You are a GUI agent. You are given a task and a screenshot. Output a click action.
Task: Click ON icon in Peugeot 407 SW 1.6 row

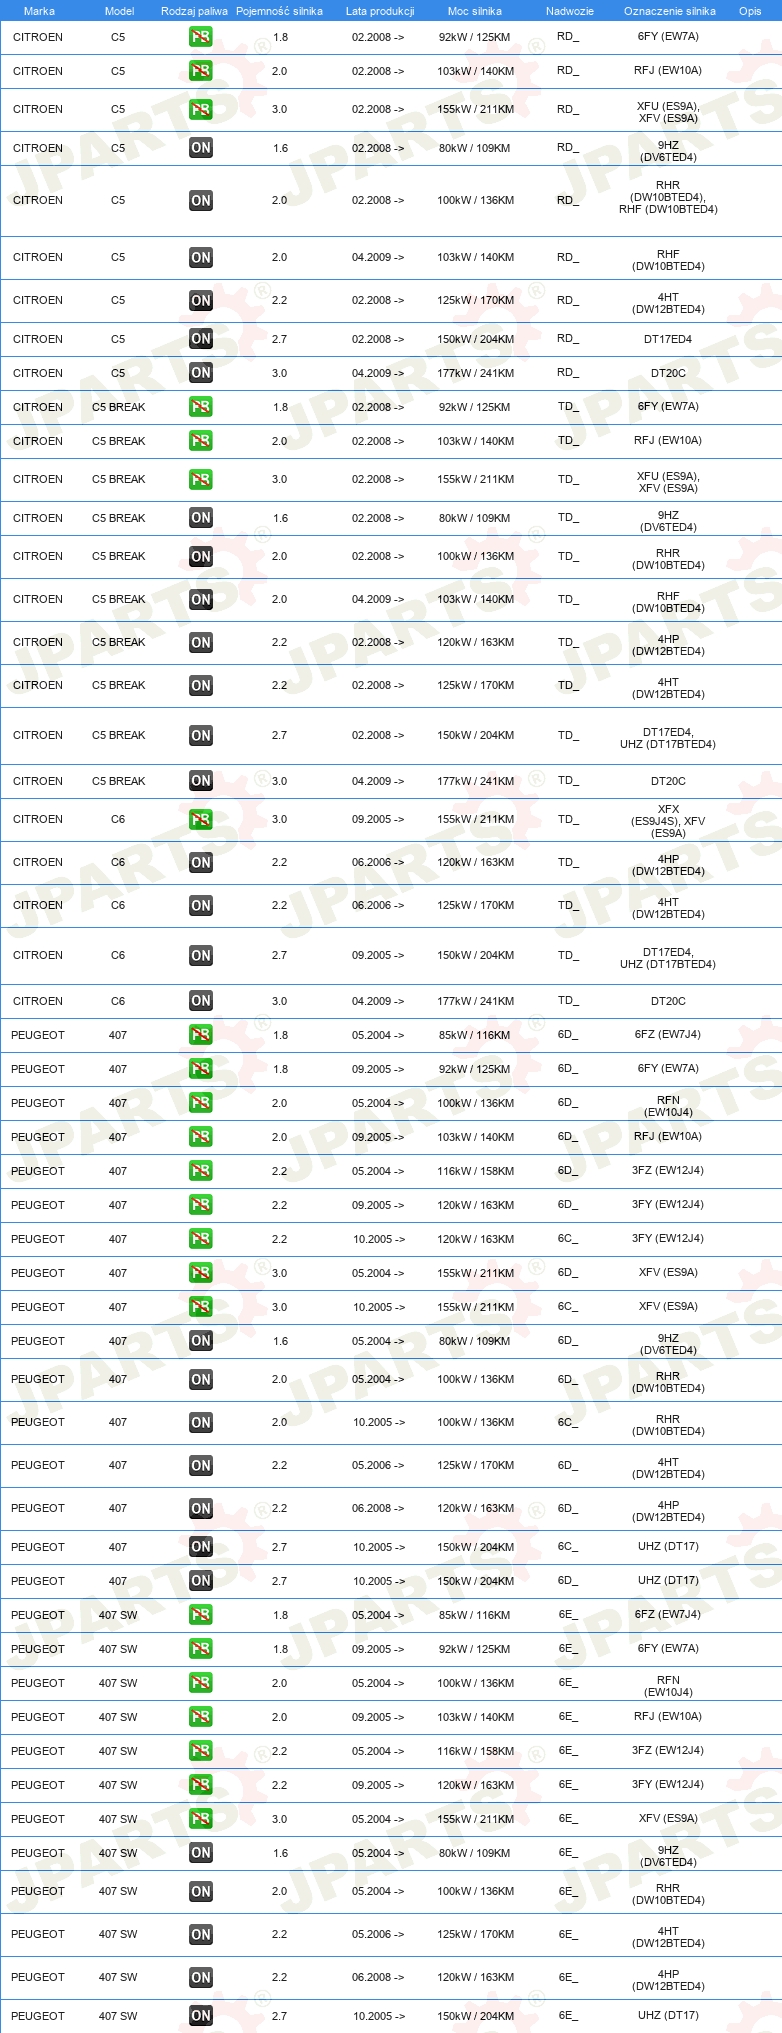tap(201, 1853)
